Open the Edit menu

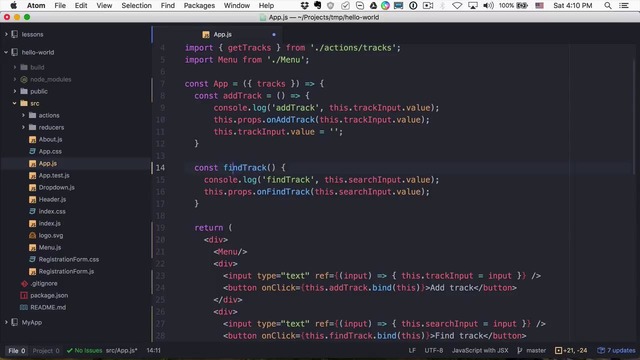click(81, 5)
